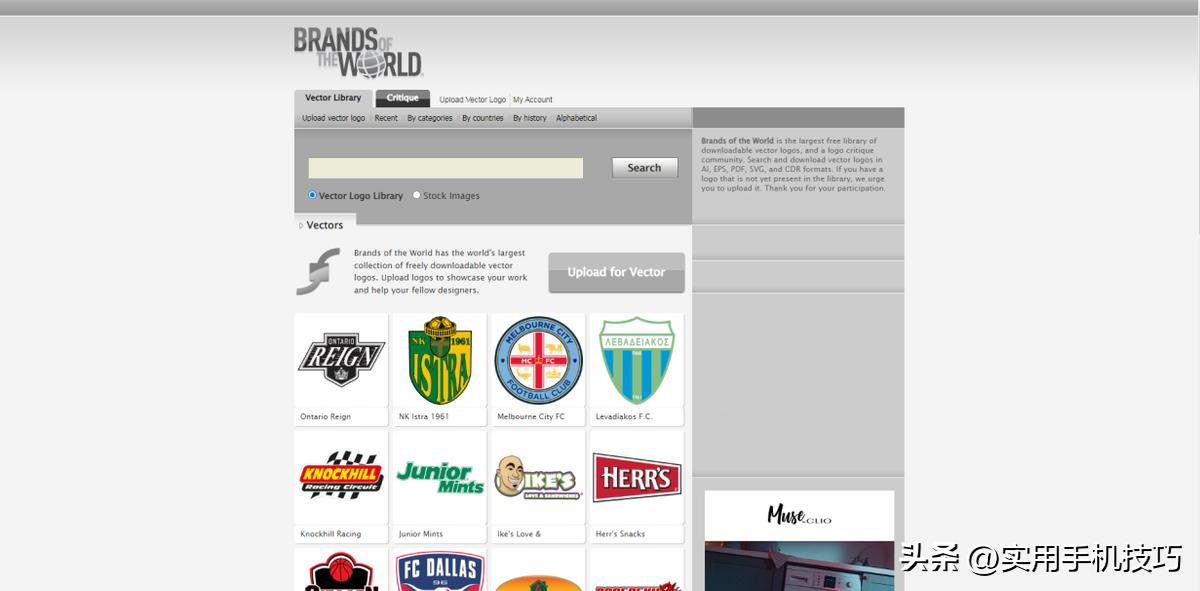
Task: Open the Levadiakos F.C. crest image
Action: (637, 360)
